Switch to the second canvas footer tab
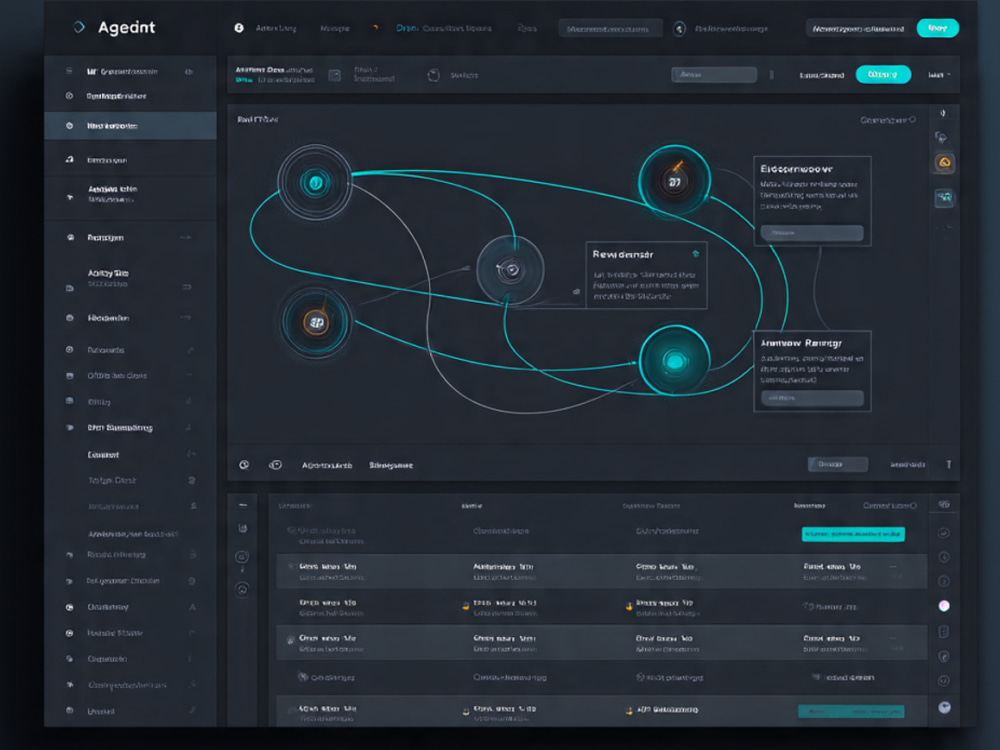 pyautogui.click(x=391, y=466)
